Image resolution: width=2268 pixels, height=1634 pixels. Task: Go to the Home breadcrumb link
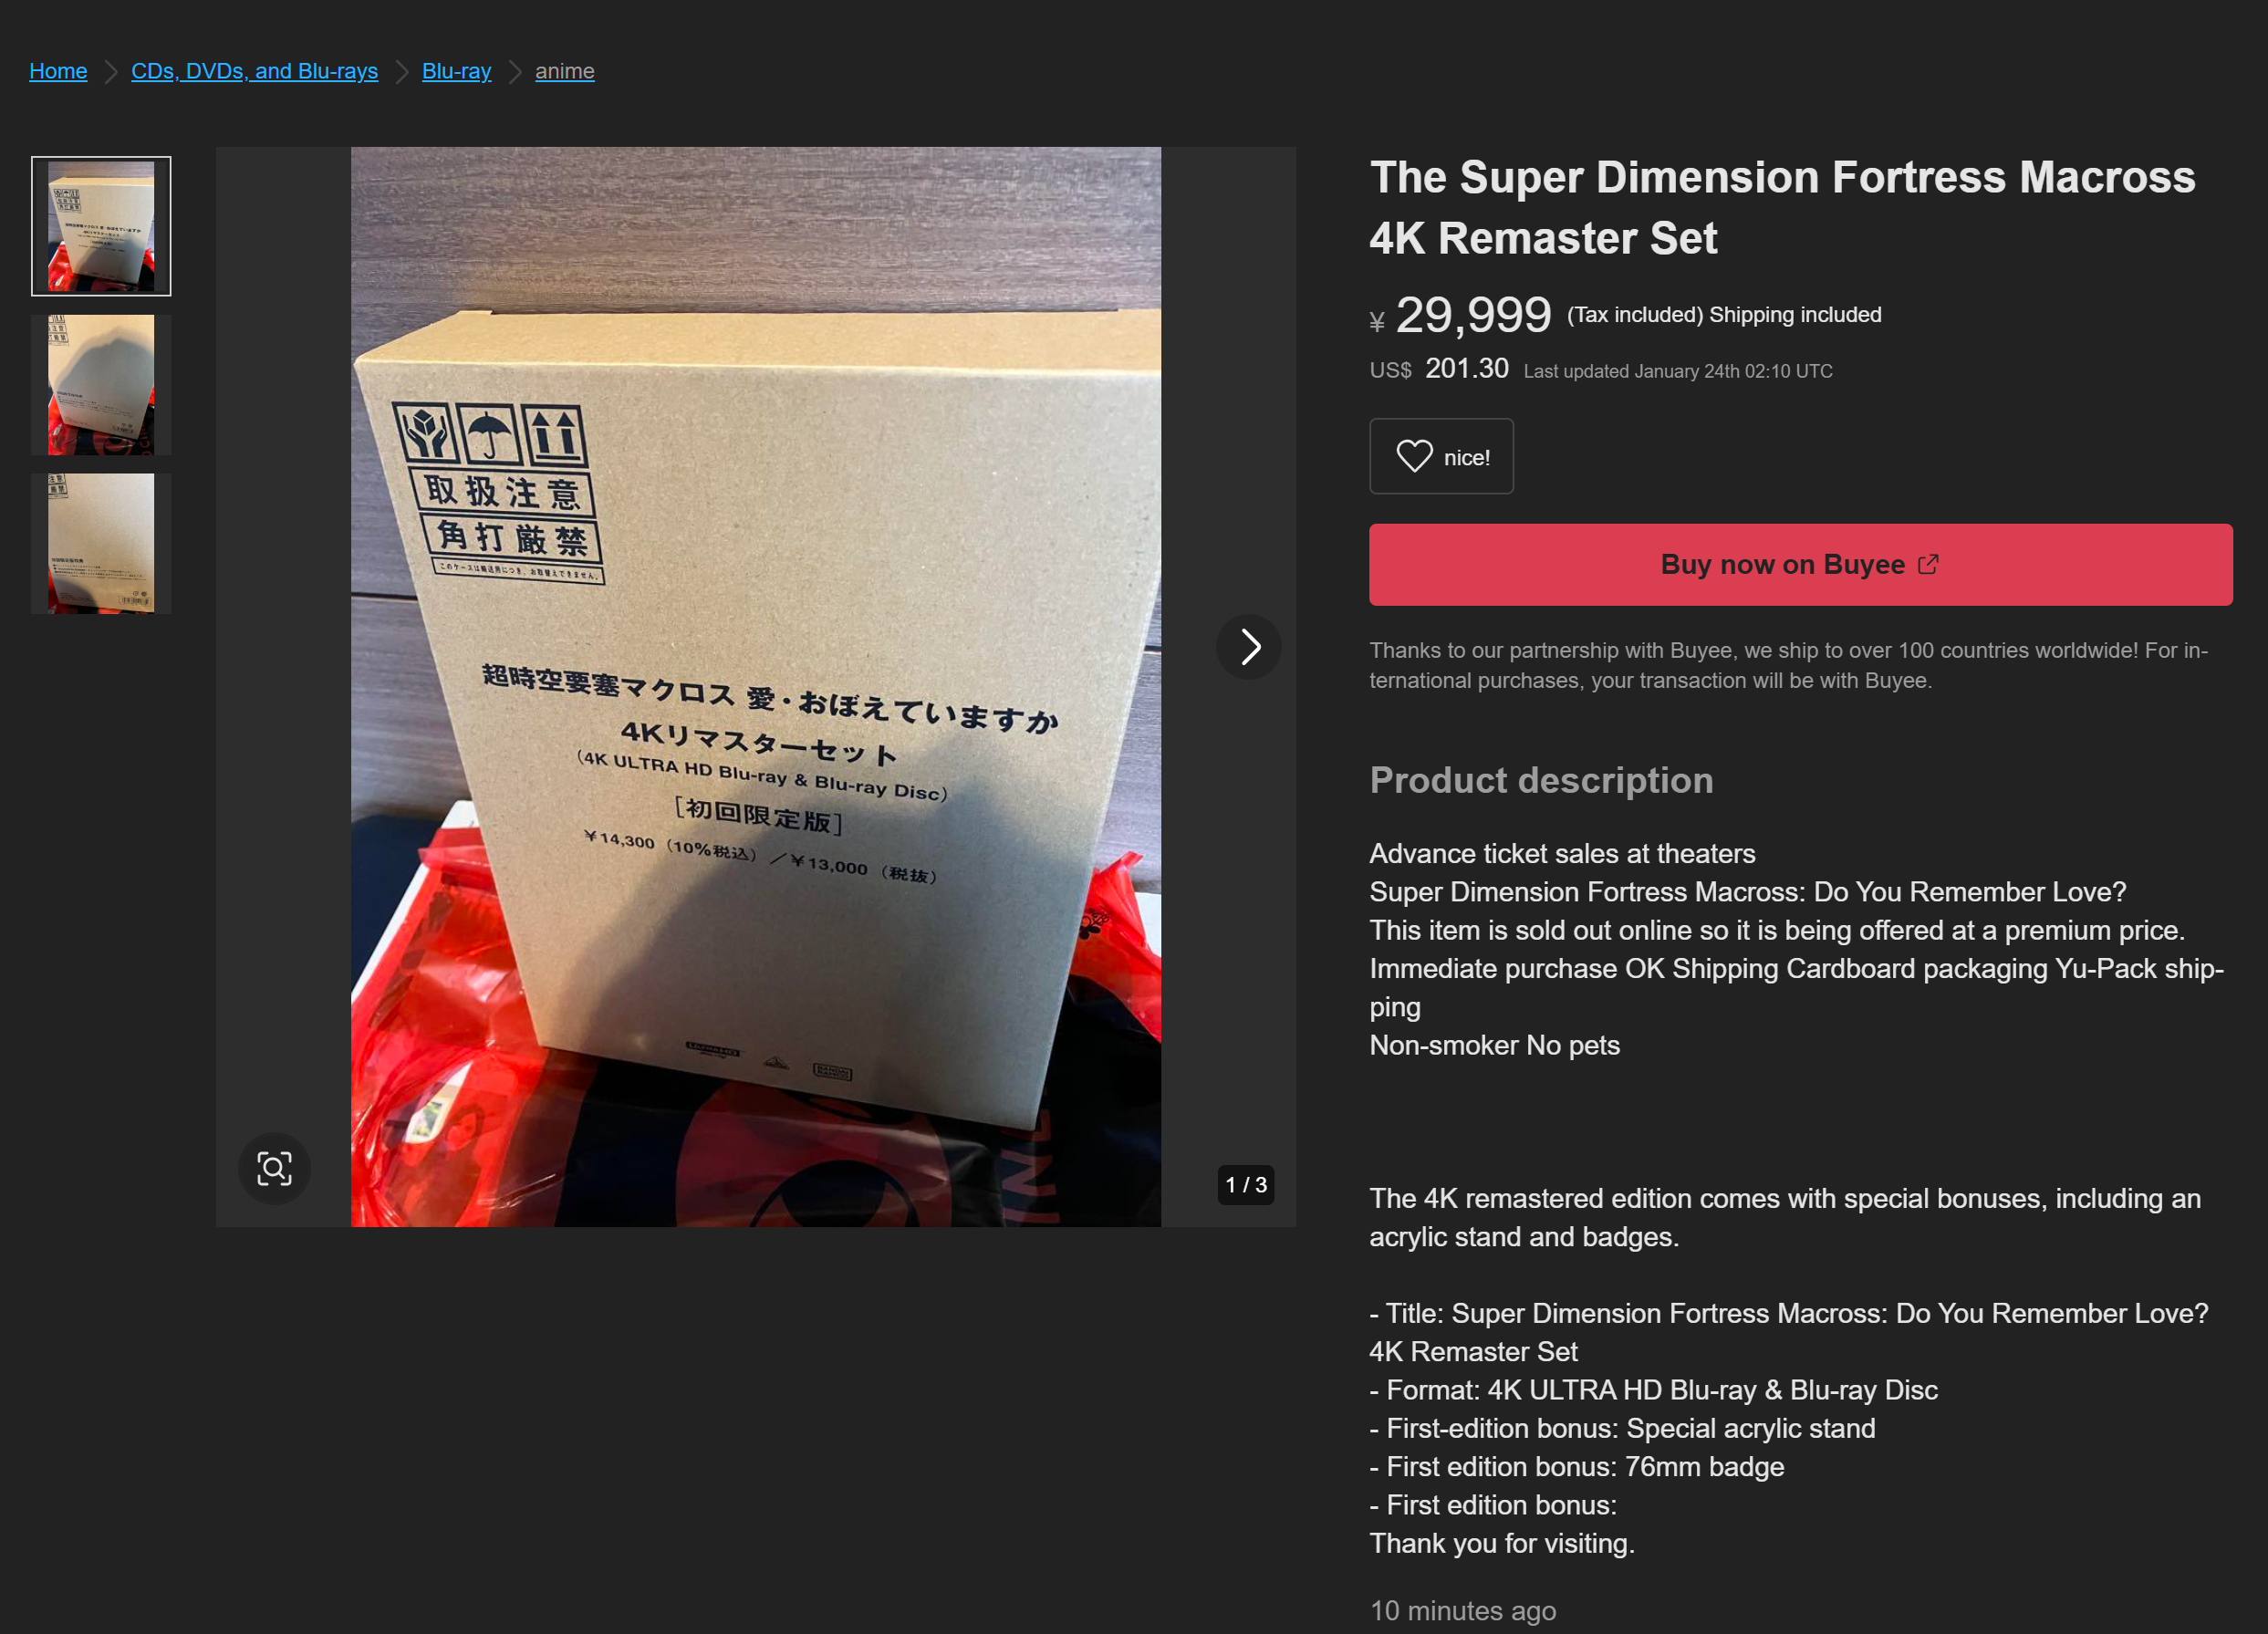tap(58, 71)
